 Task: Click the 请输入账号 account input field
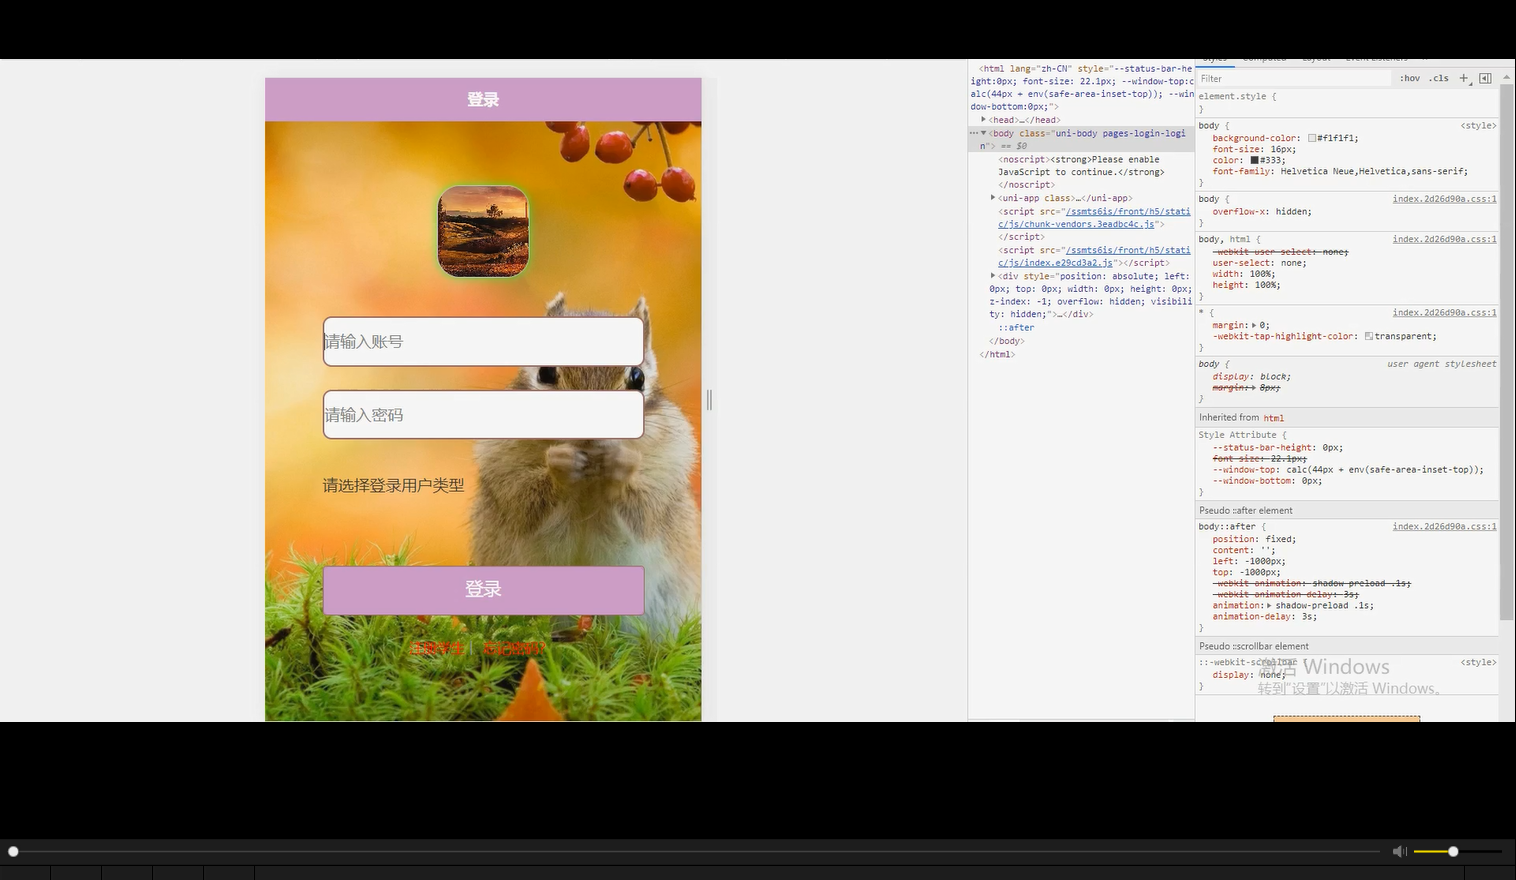click(483, 342)
